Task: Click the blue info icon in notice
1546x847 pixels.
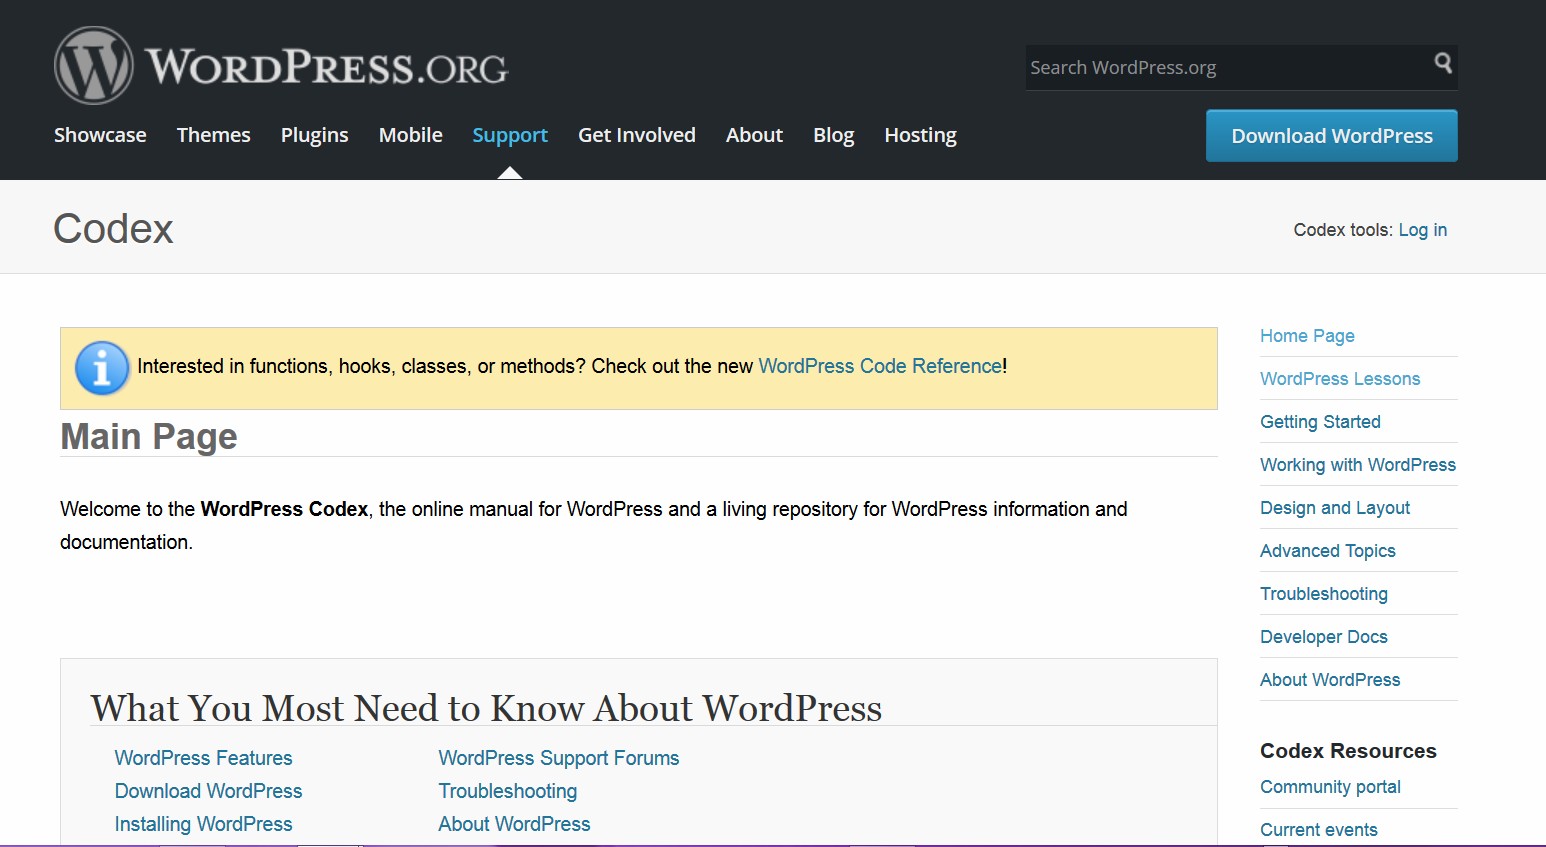Action: pos(102,368)
